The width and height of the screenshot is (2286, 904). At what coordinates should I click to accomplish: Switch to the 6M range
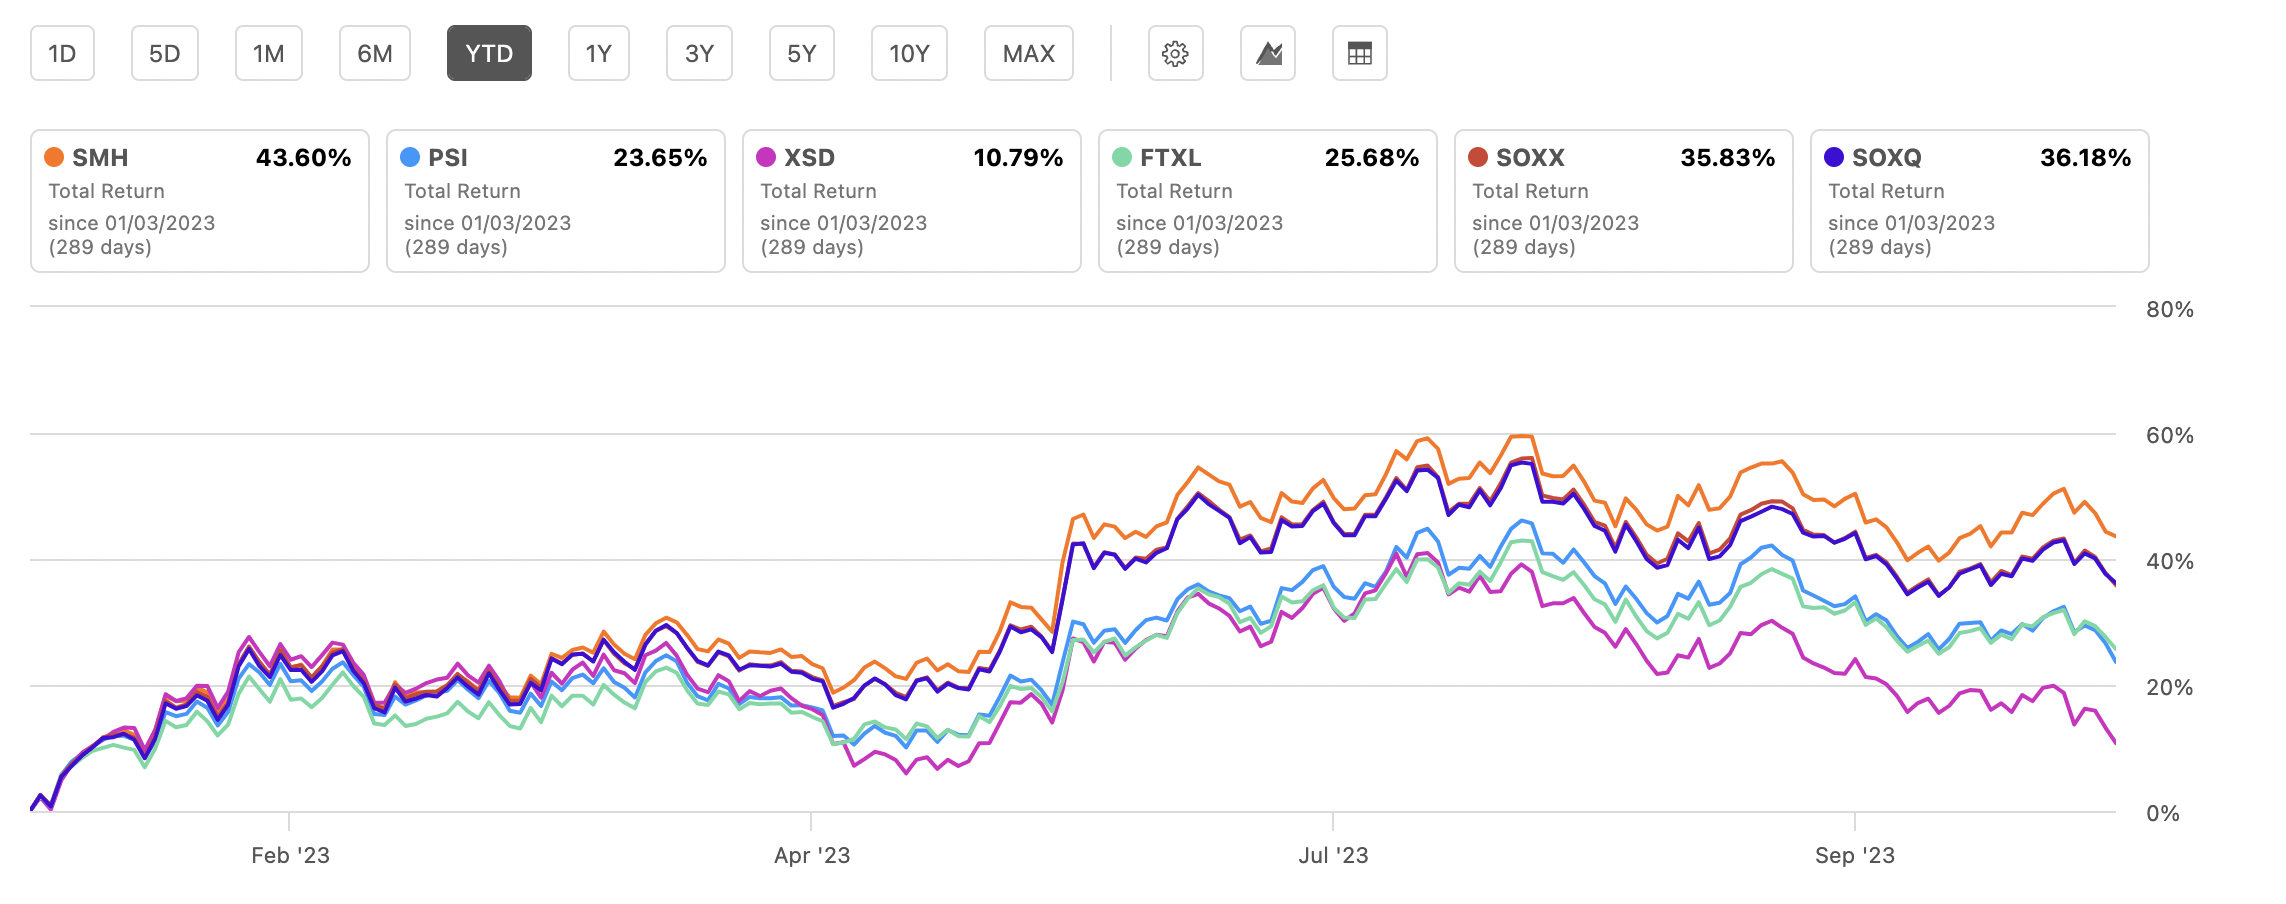[x=375, y=54]
